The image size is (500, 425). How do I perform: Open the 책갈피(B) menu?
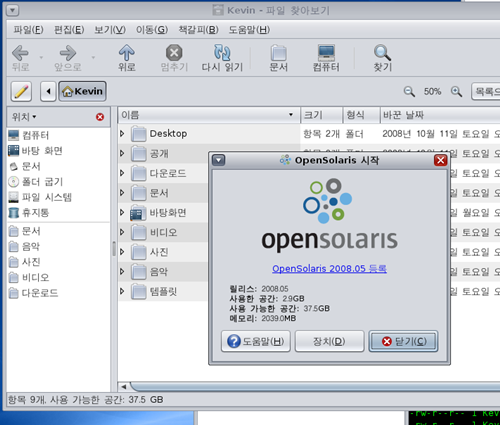[x=198, y=30]
